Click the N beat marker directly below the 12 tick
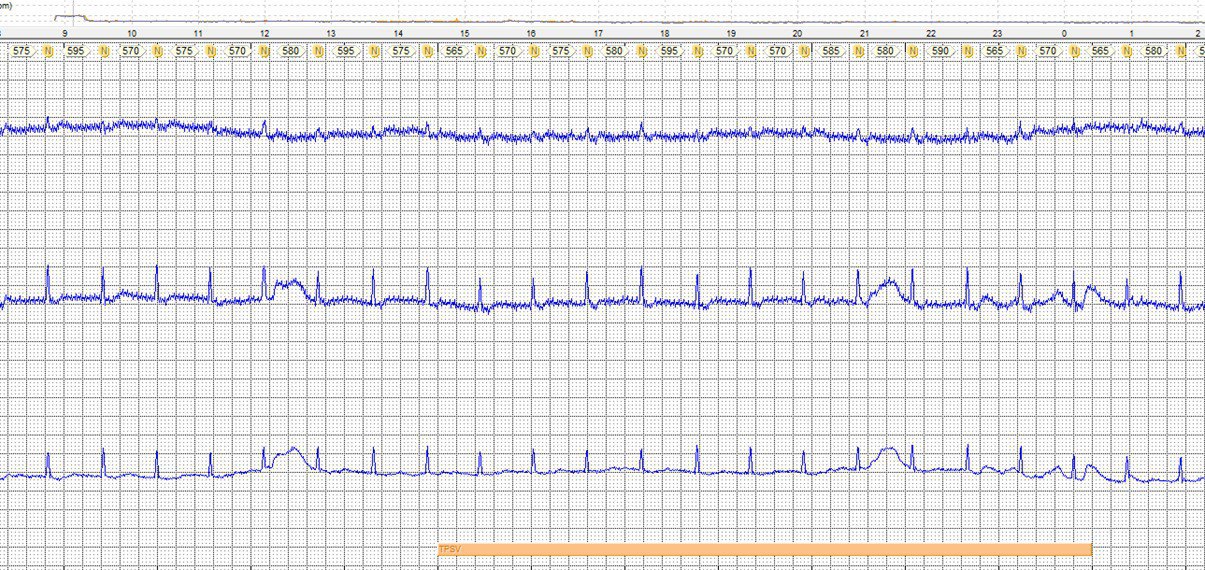Image resolution: width=1205 pixels, height=570 pixels. pos(264,50)
